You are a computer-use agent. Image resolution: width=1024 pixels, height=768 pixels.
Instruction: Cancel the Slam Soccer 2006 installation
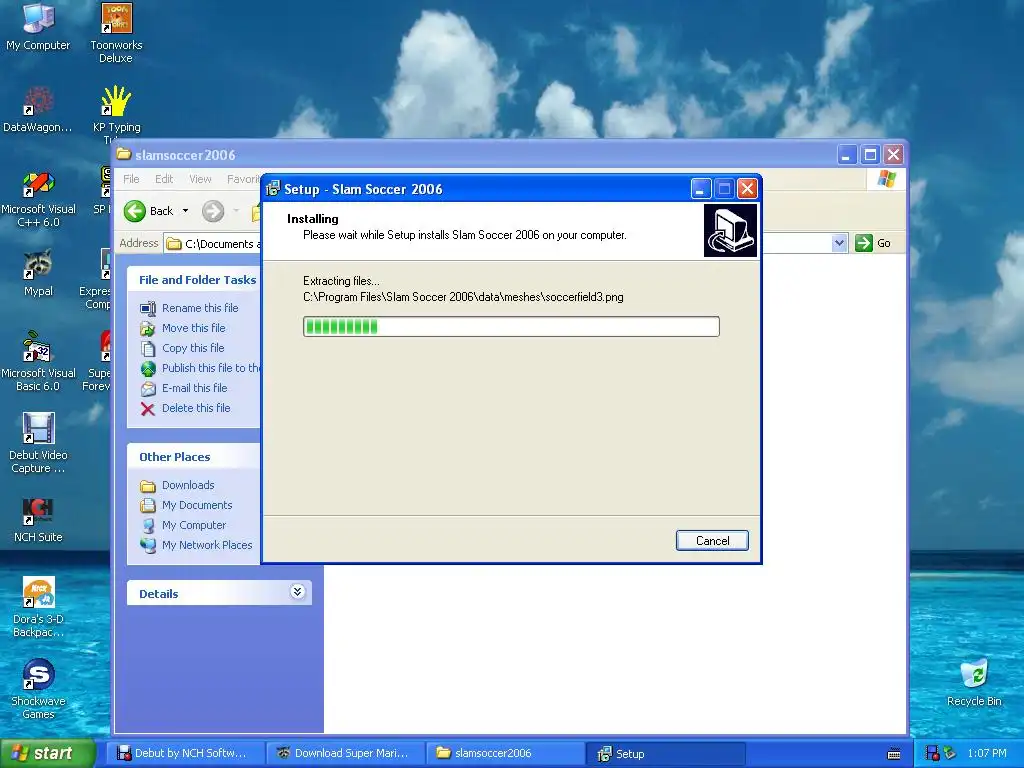pos(712,541)
